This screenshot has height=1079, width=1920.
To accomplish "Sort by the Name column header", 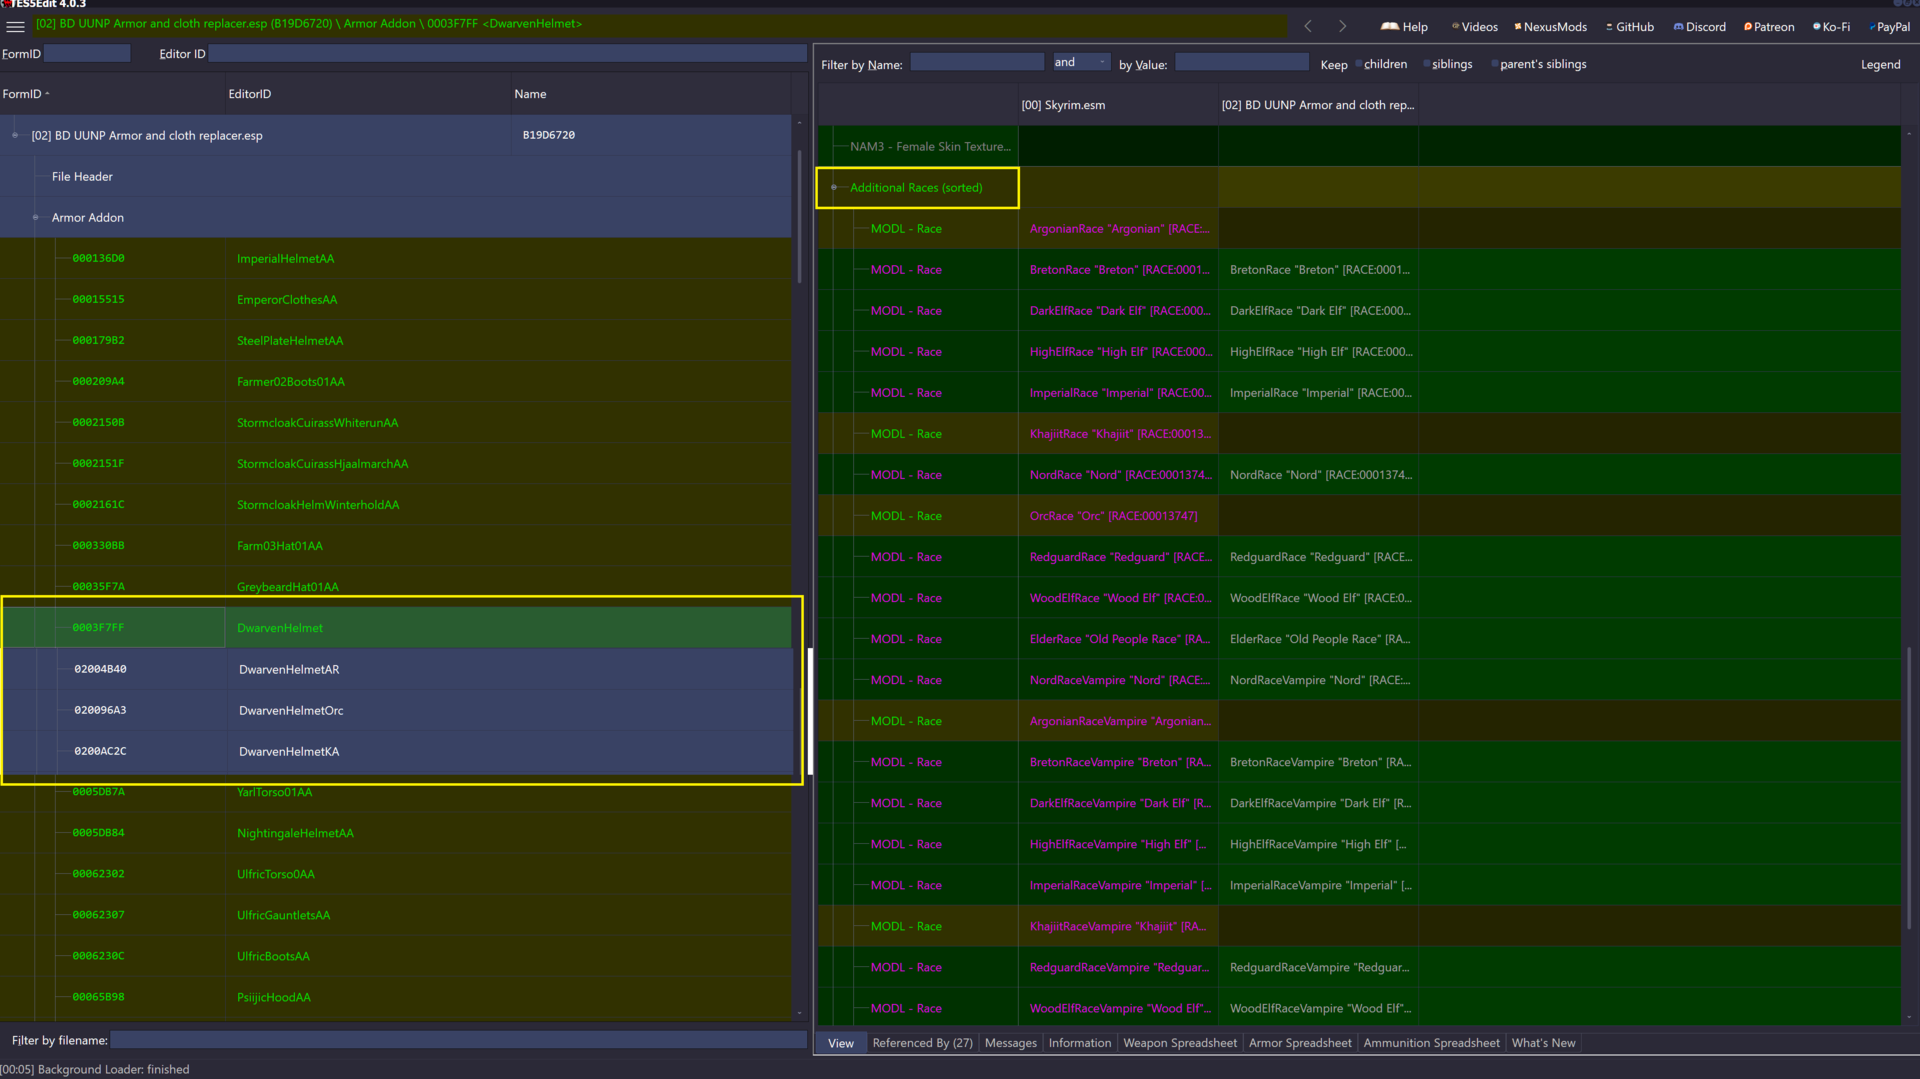I will (x=650, y=94).
